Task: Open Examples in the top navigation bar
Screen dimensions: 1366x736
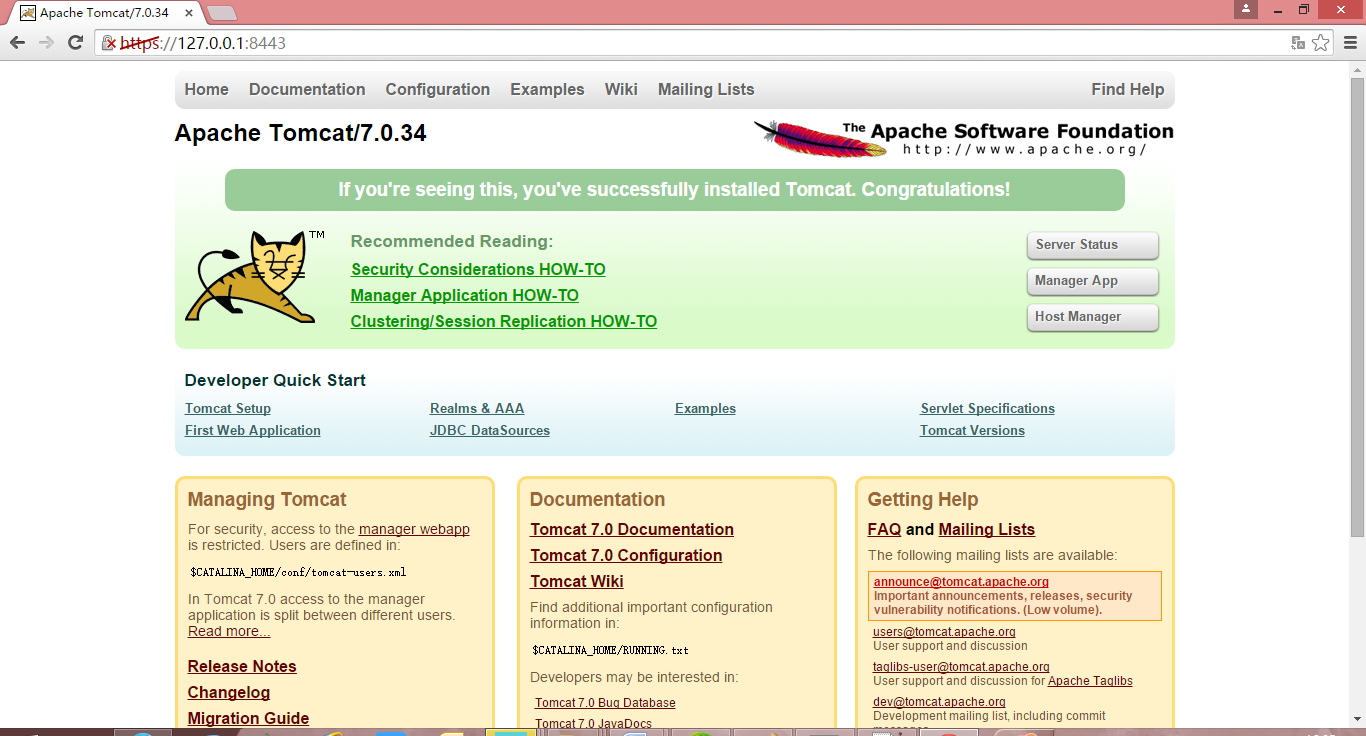Action: tap(547, 89)
